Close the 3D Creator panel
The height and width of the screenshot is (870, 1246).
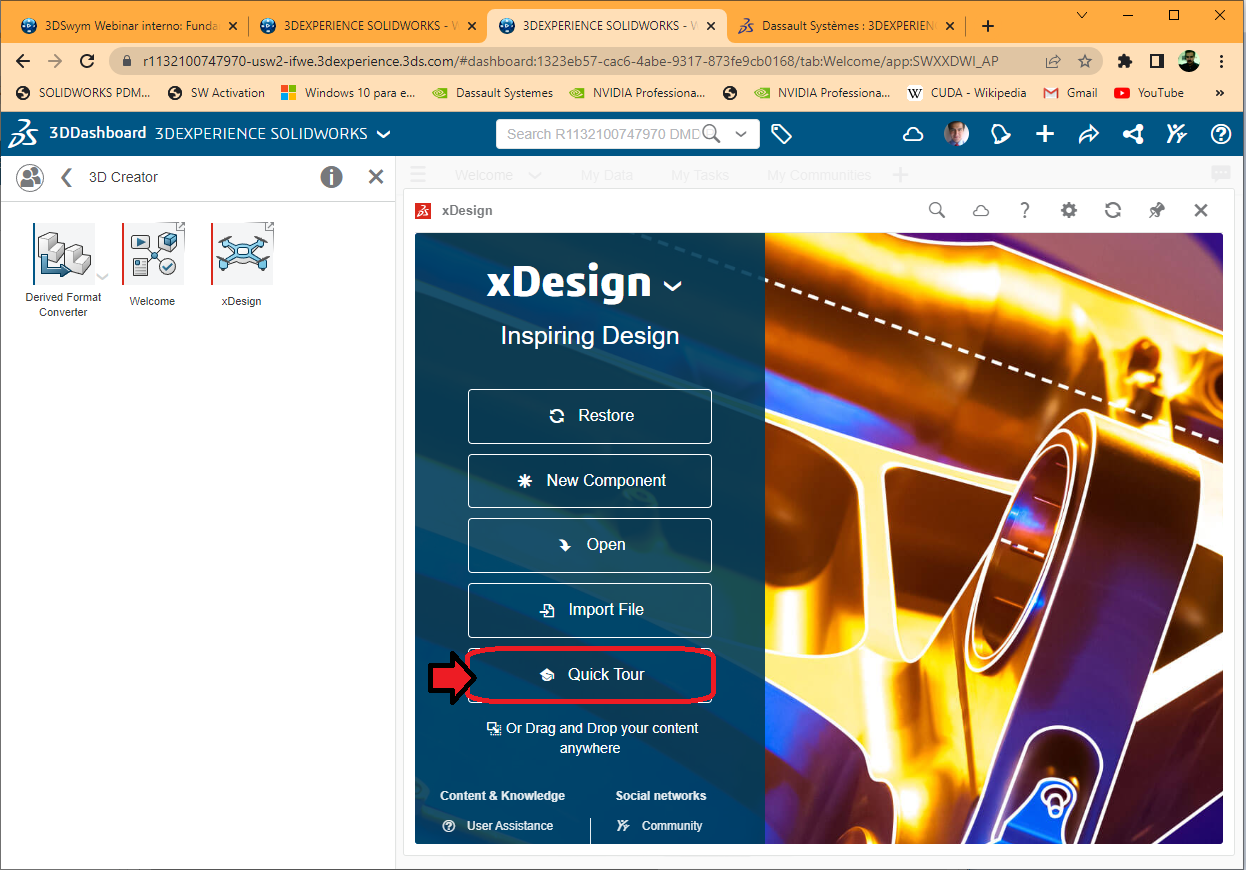pyautogui.click(x=376, y=177)
